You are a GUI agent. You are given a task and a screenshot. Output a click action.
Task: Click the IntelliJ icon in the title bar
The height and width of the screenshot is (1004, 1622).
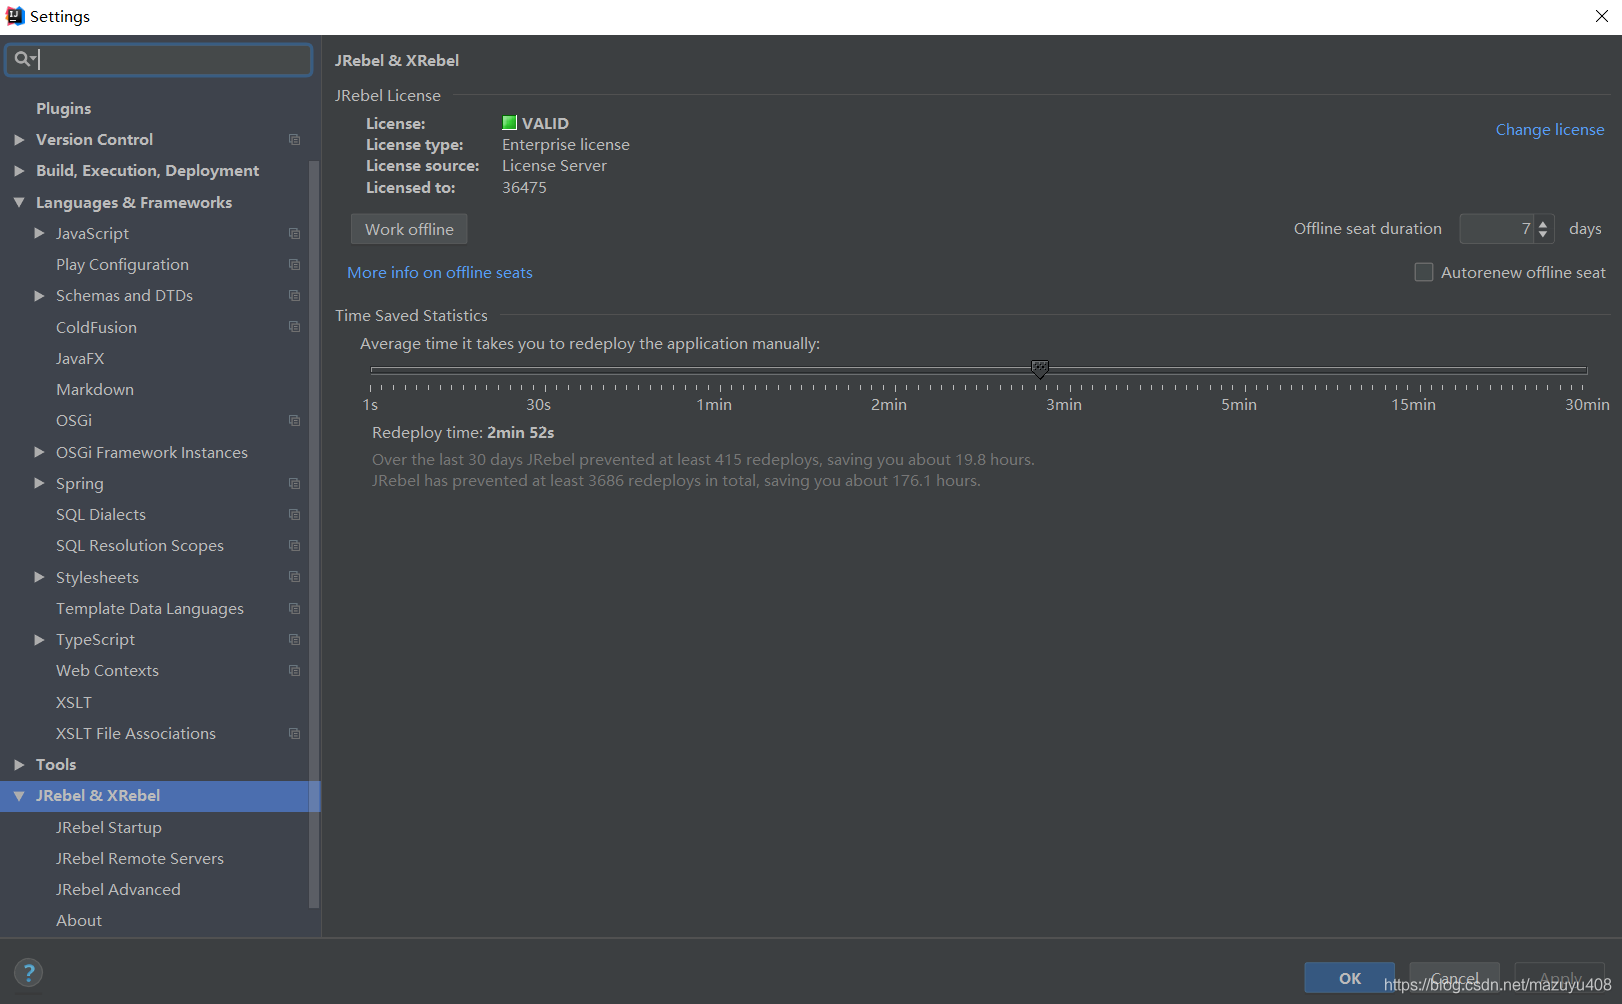(15, 16)
